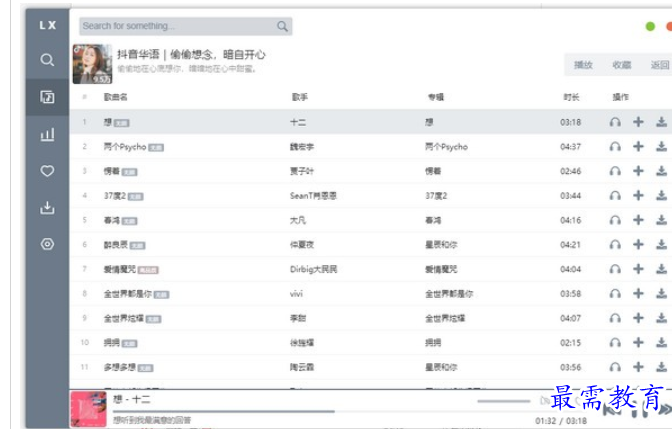The height and width of the screenshot is (429, 672).
Task: Play song 5 (04:16) via headphones icon
Action: click(x=615, y=220)
